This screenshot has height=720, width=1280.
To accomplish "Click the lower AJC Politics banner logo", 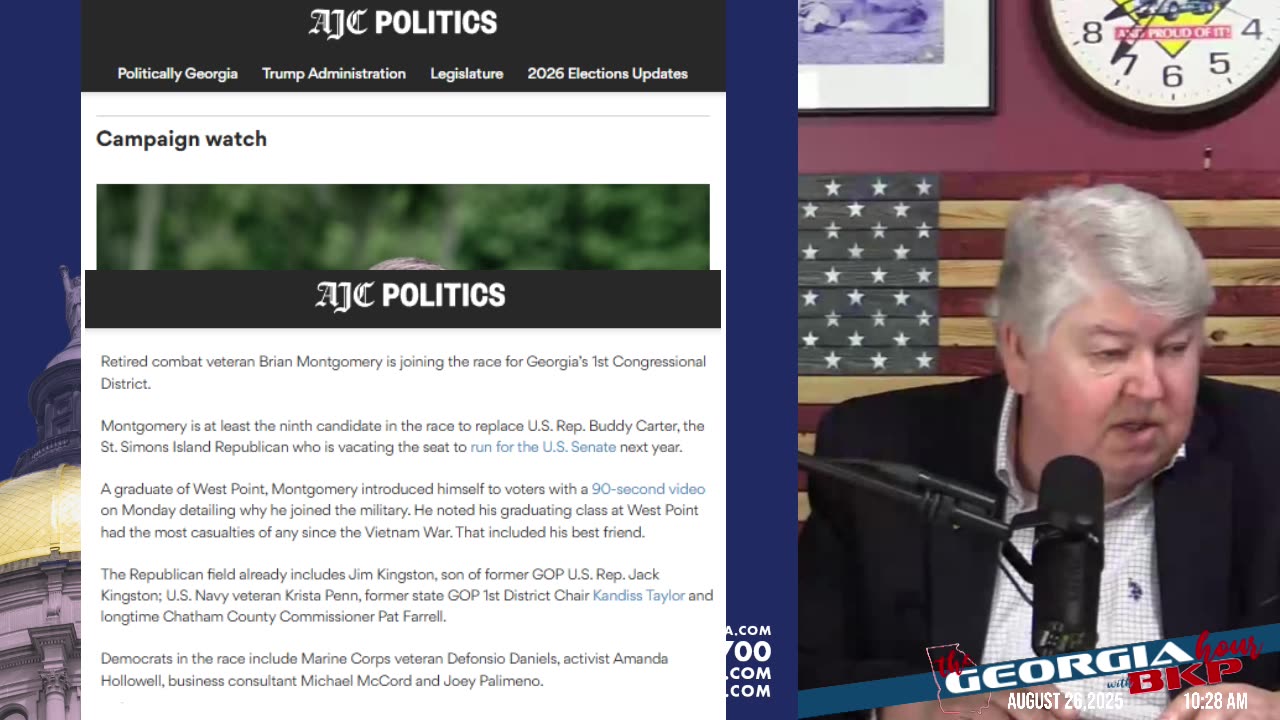I will click(410, 295).
